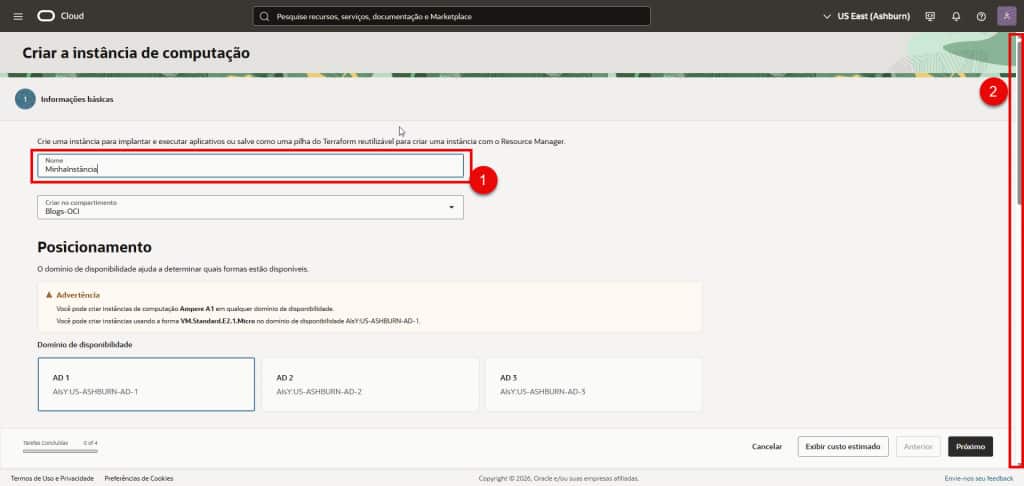Screen dimensions: 1024x486
Task: Click the Cancelar button
Action: tap(767, 447)
